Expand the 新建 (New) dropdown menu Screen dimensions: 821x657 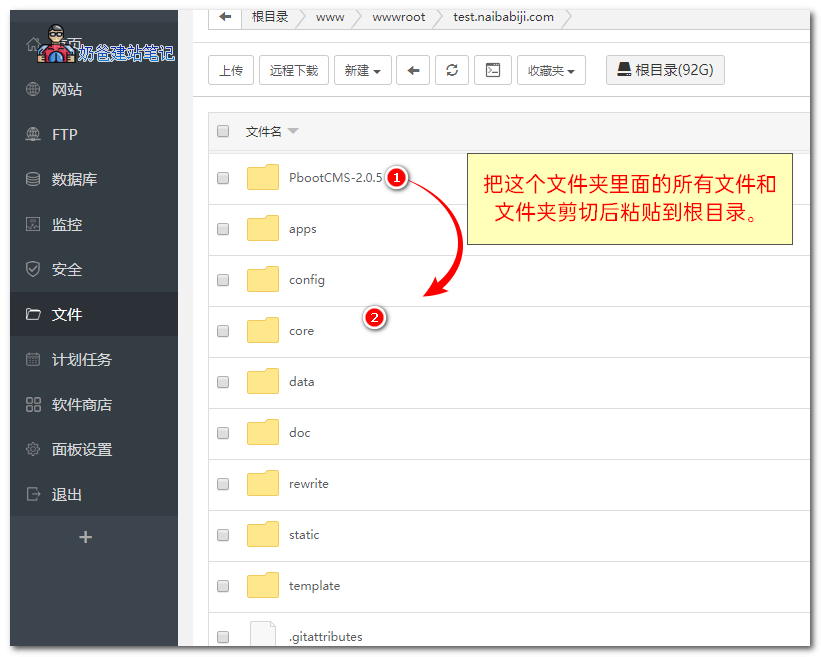(362, 70)
